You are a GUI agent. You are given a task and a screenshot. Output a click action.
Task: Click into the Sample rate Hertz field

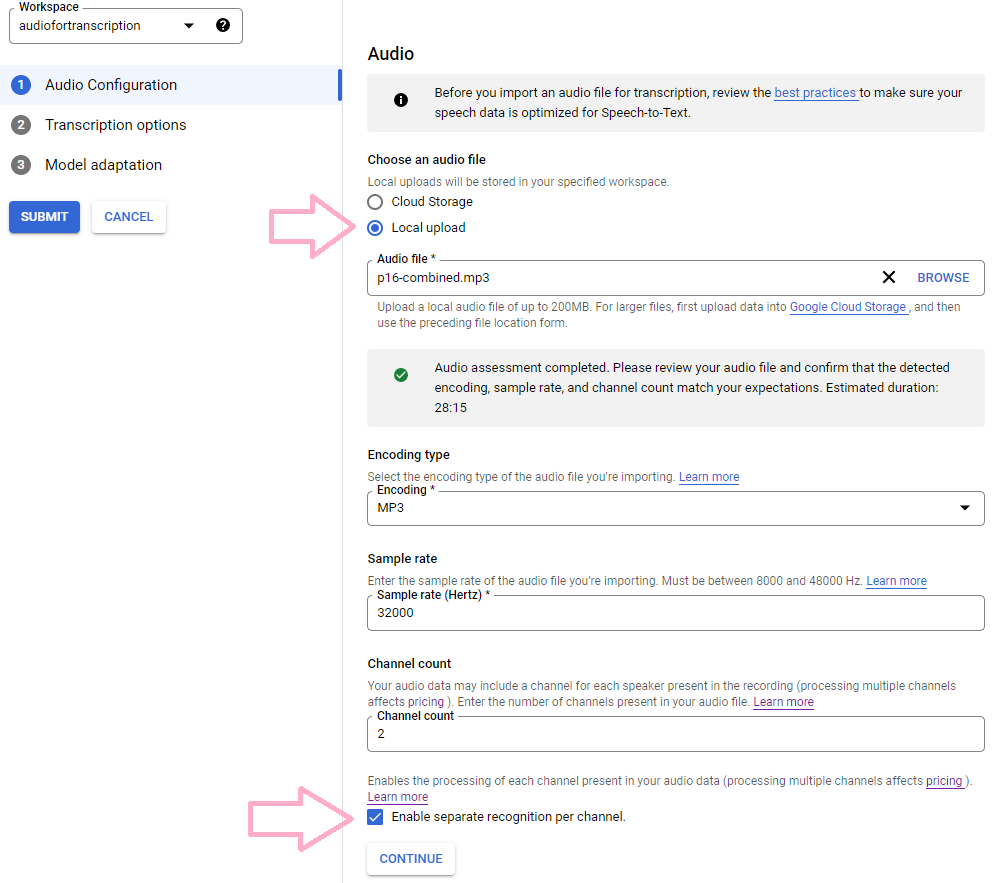tap(675, 613)
